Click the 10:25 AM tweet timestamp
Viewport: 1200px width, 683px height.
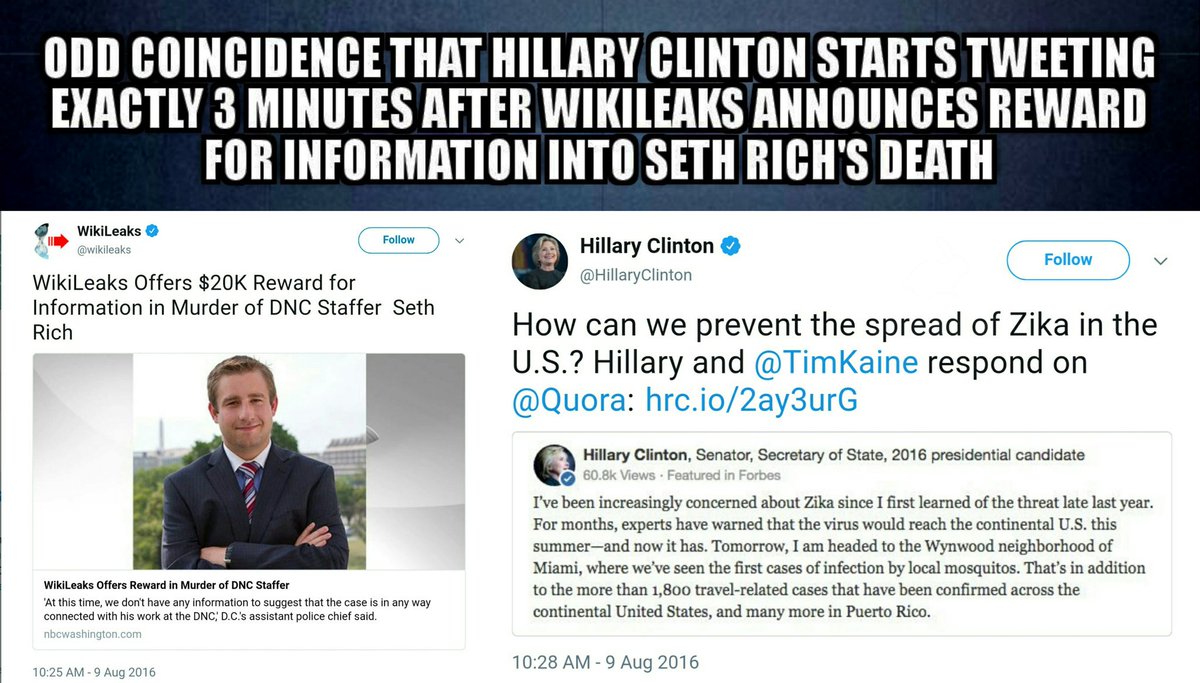(x=94, y=672)
